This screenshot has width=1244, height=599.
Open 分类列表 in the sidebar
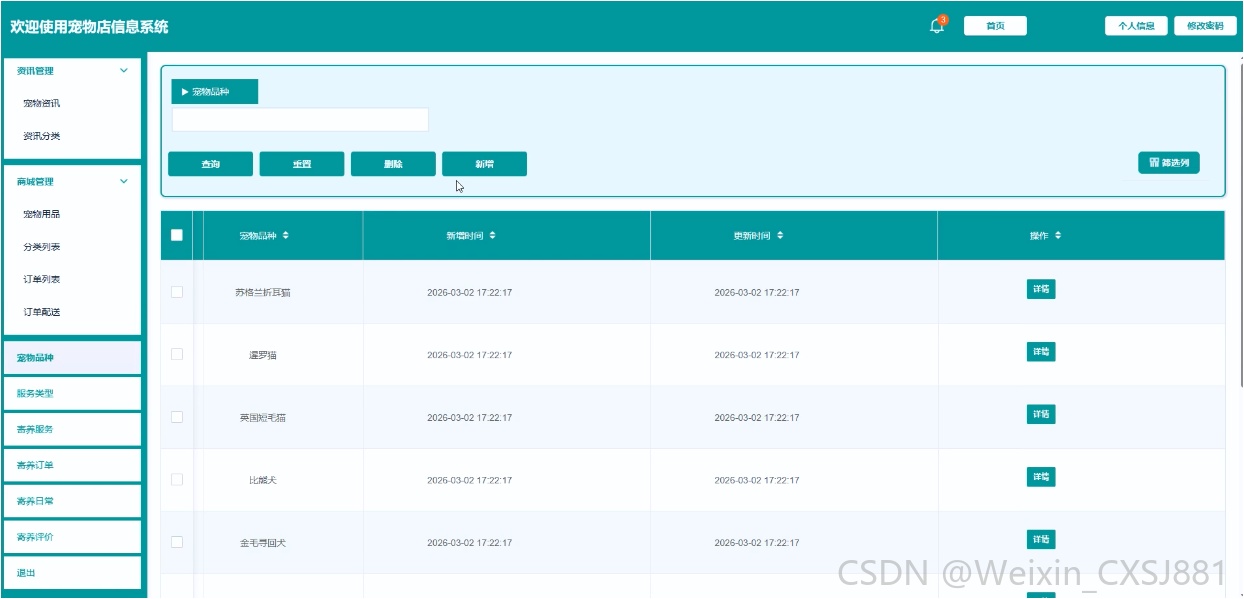click(x=42, y=247)
